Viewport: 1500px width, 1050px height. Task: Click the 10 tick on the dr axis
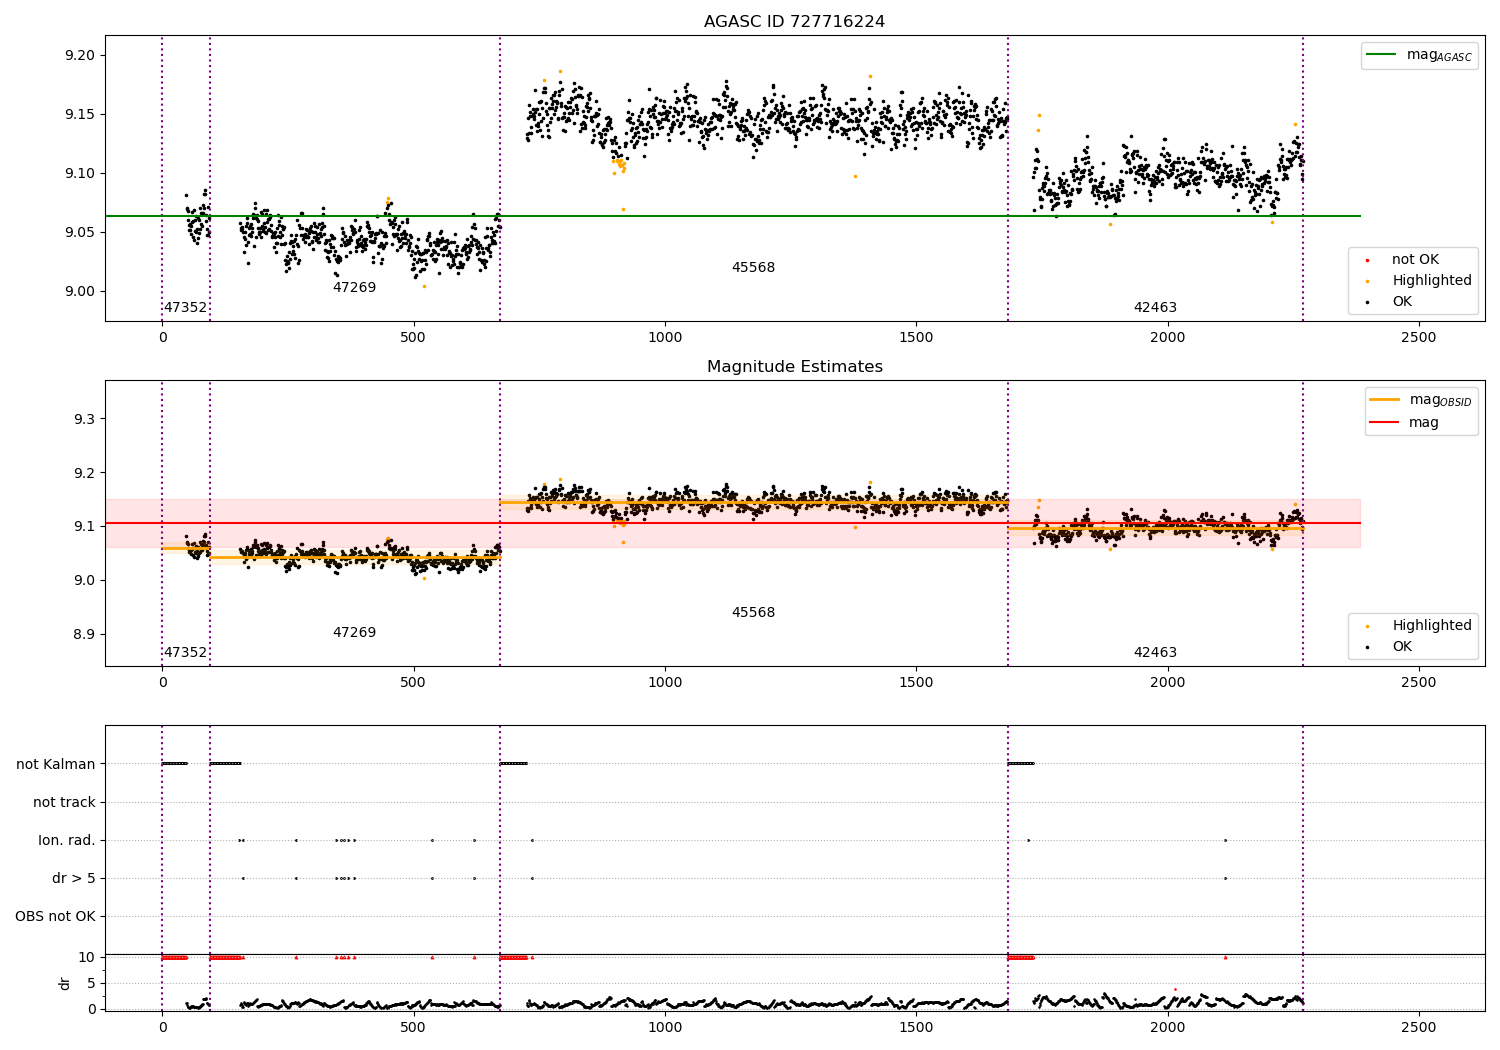(x=87, y=957)
